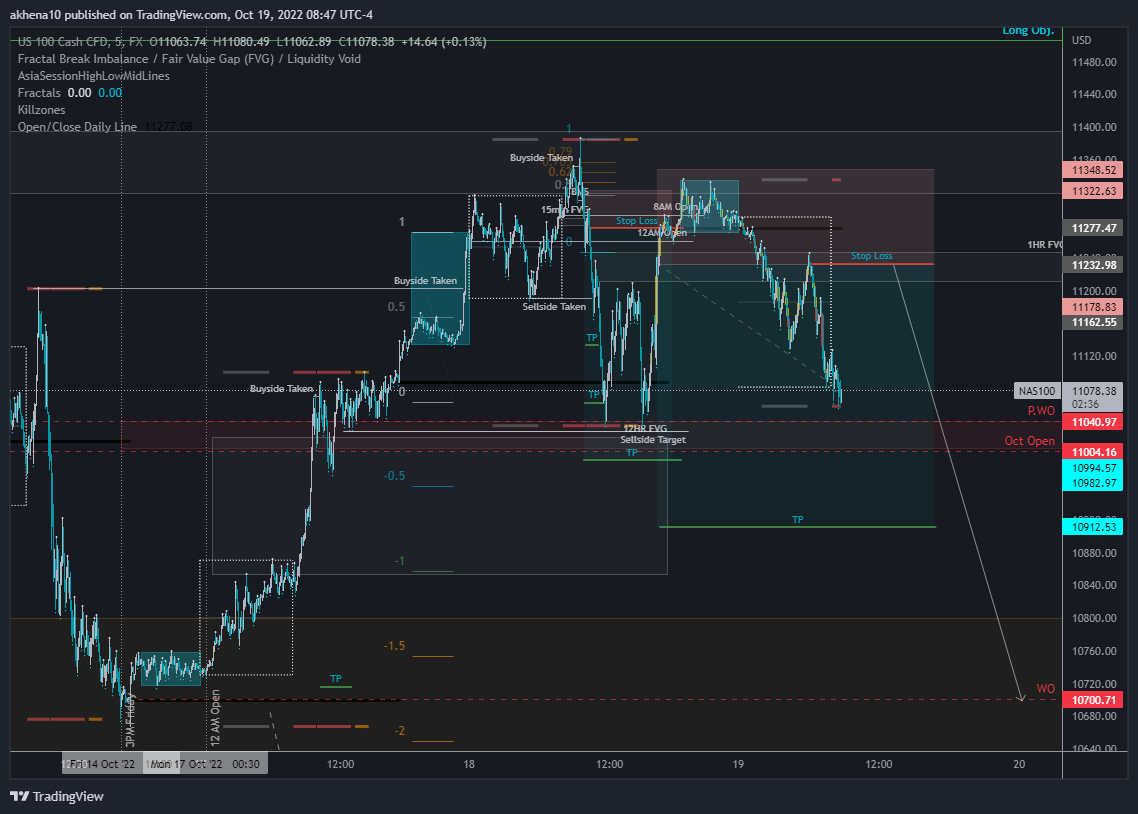1138x814 pixels.
Task: Click the -2 fib level label
Action: pyautogui.click(x=399, y=731)
